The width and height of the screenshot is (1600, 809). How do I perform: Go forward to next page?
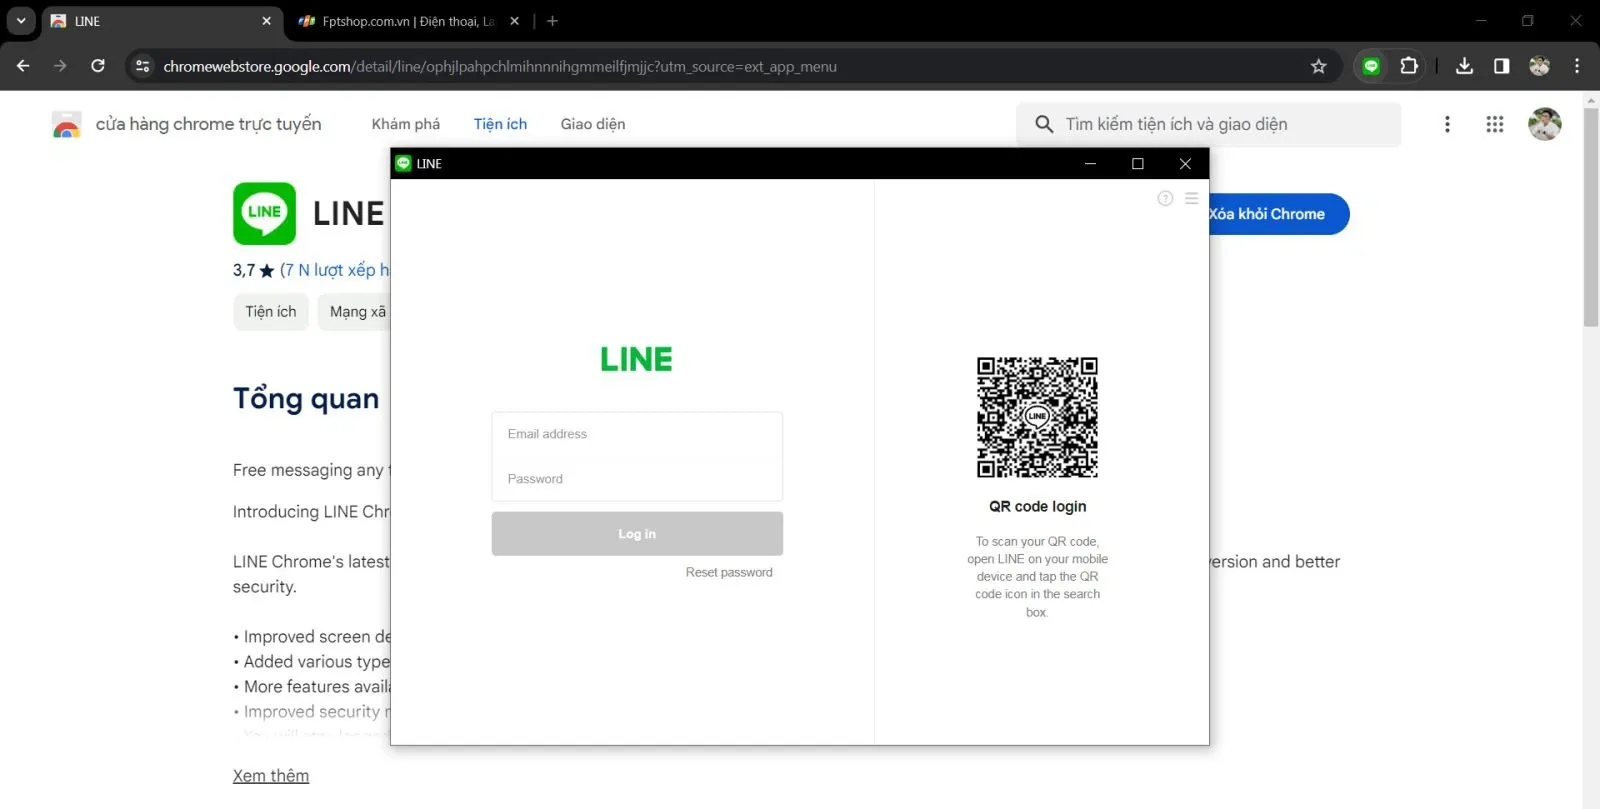60,66
